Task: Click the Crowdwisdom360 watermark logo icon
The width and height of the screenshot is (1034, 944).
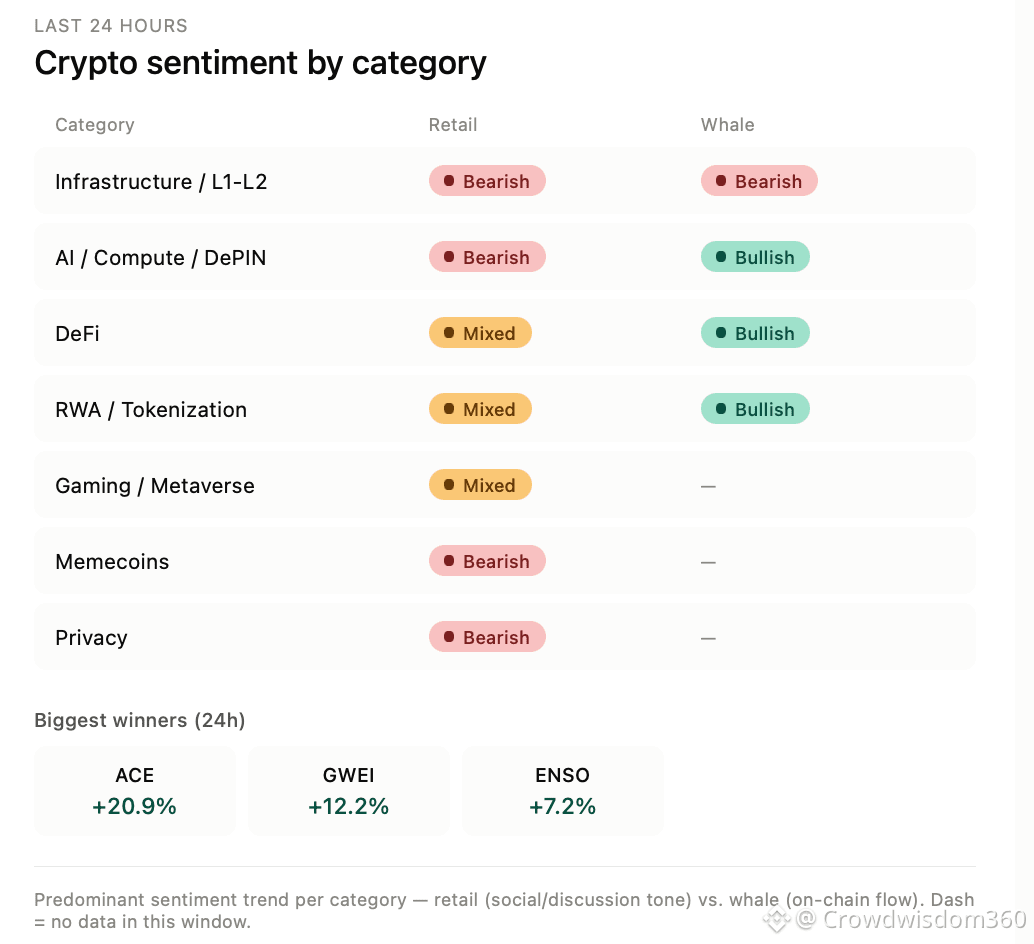Action: tap(777, 919)
